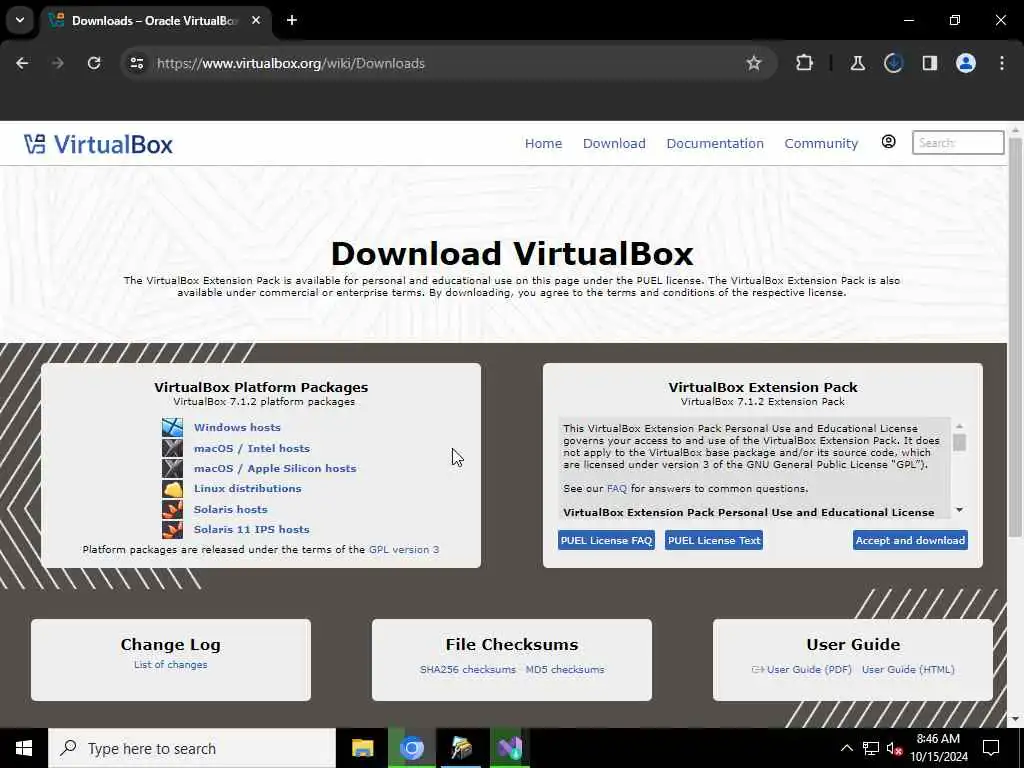Open the Chrome profile avatar
This screenshot has width=1024, height=768.
point(966,63)
